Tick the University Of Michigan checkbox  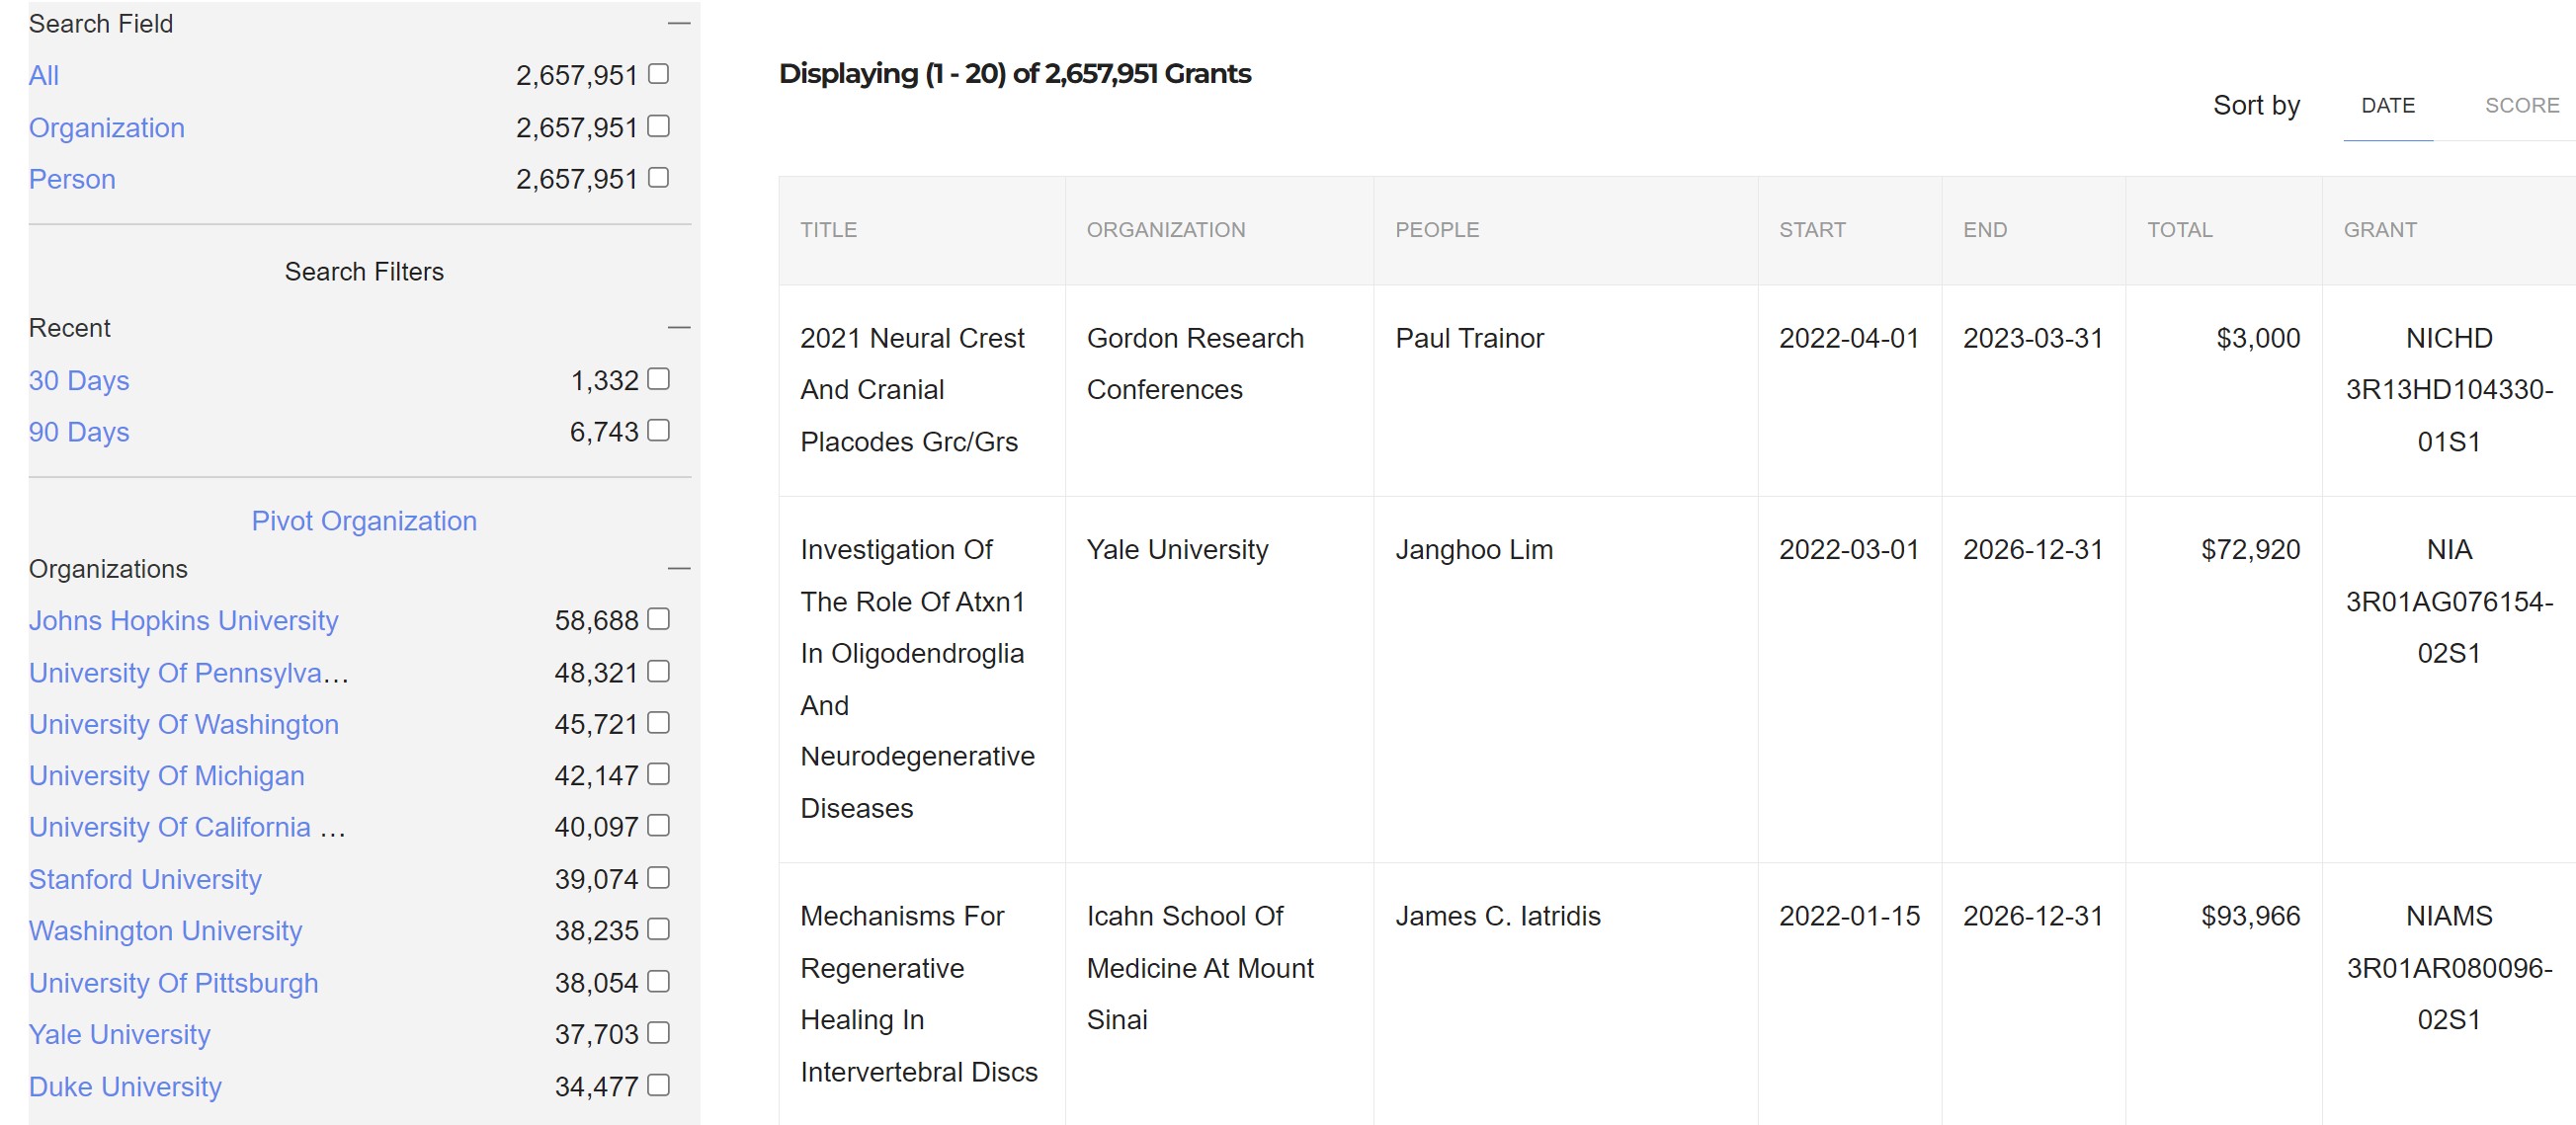click(x=658, y=774)
